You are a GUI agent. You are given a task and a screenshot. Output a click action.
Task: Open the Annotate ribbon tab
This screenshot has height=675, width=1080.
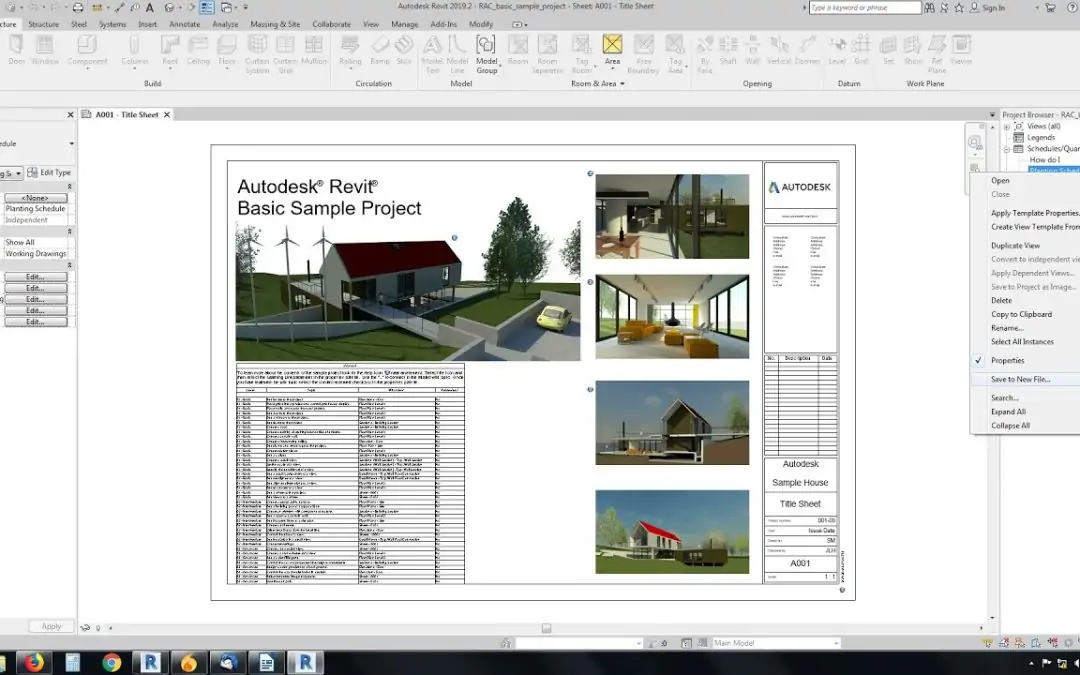184,24
